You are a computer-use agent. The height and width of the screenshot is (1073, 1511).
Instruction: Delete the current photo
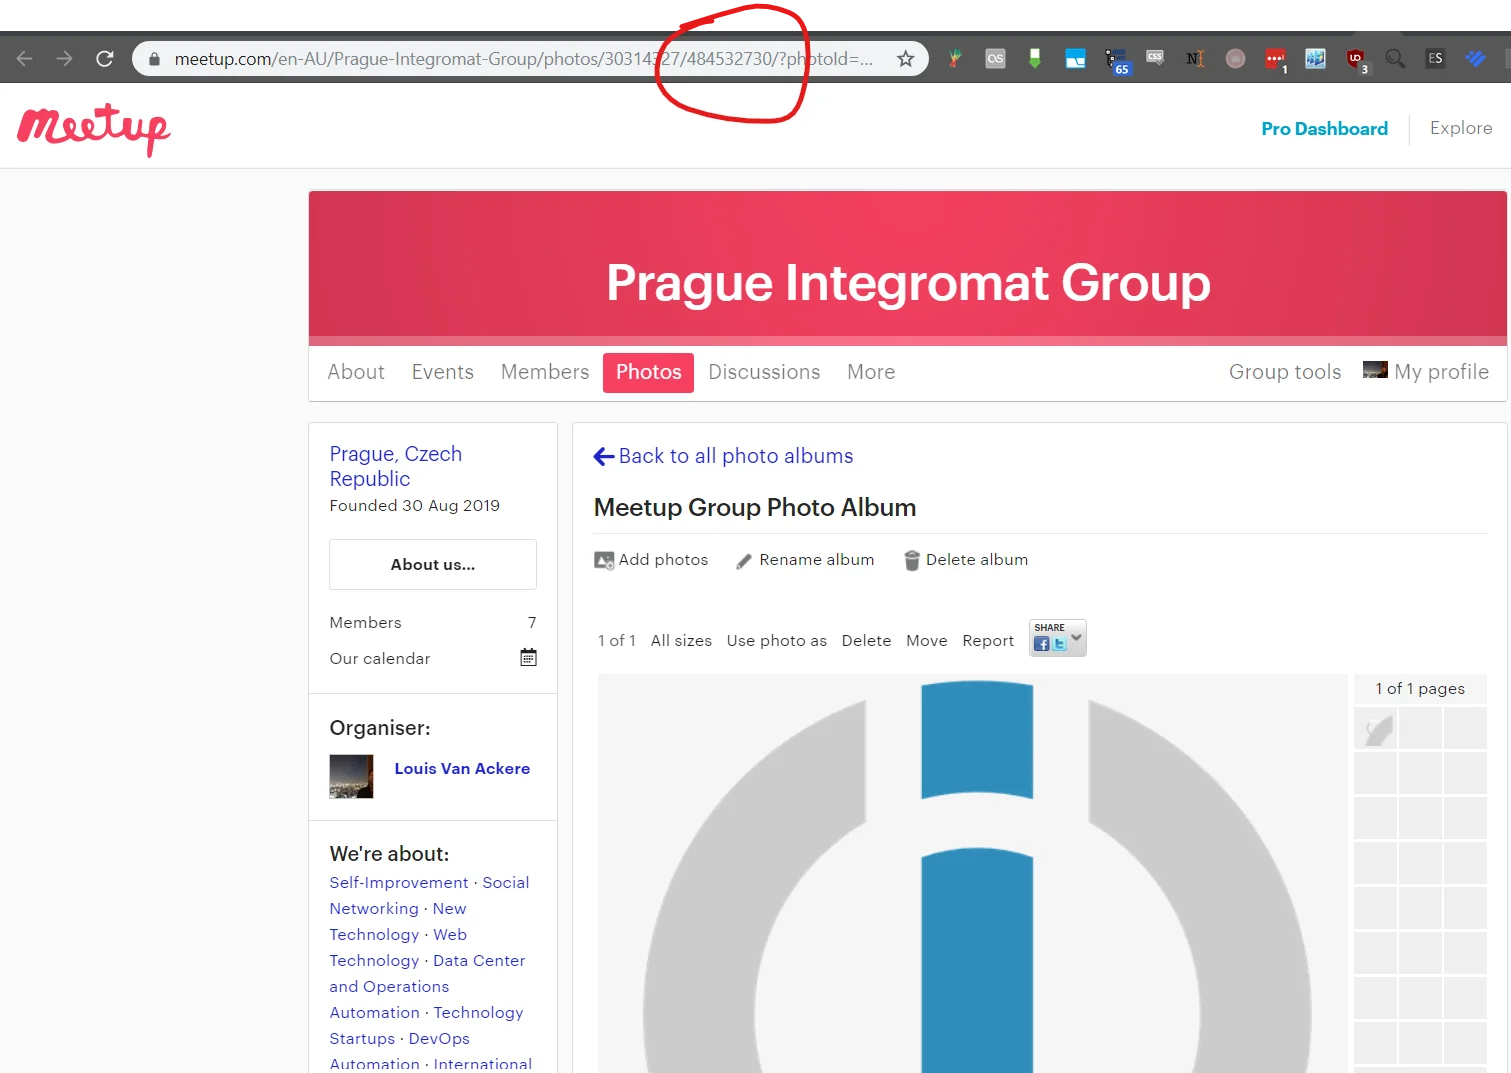pyautogui.click(x=866, y=641)
